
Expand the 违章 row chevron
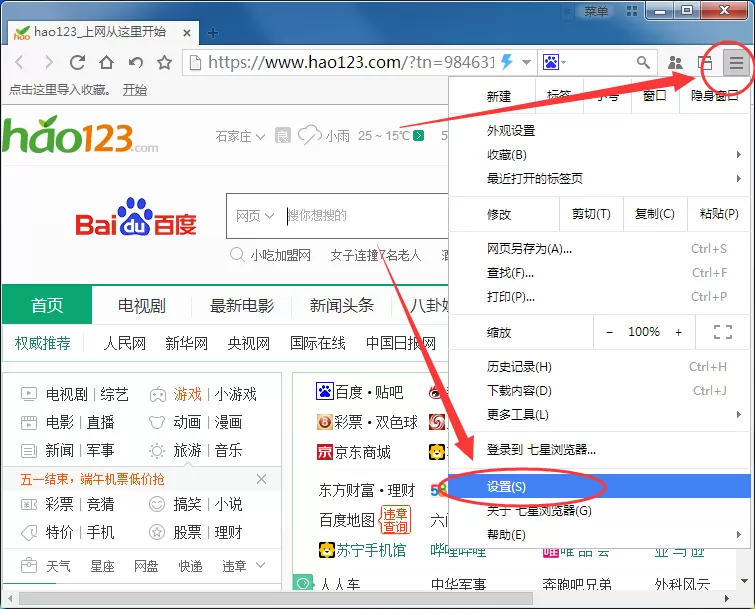coord(260,565)
